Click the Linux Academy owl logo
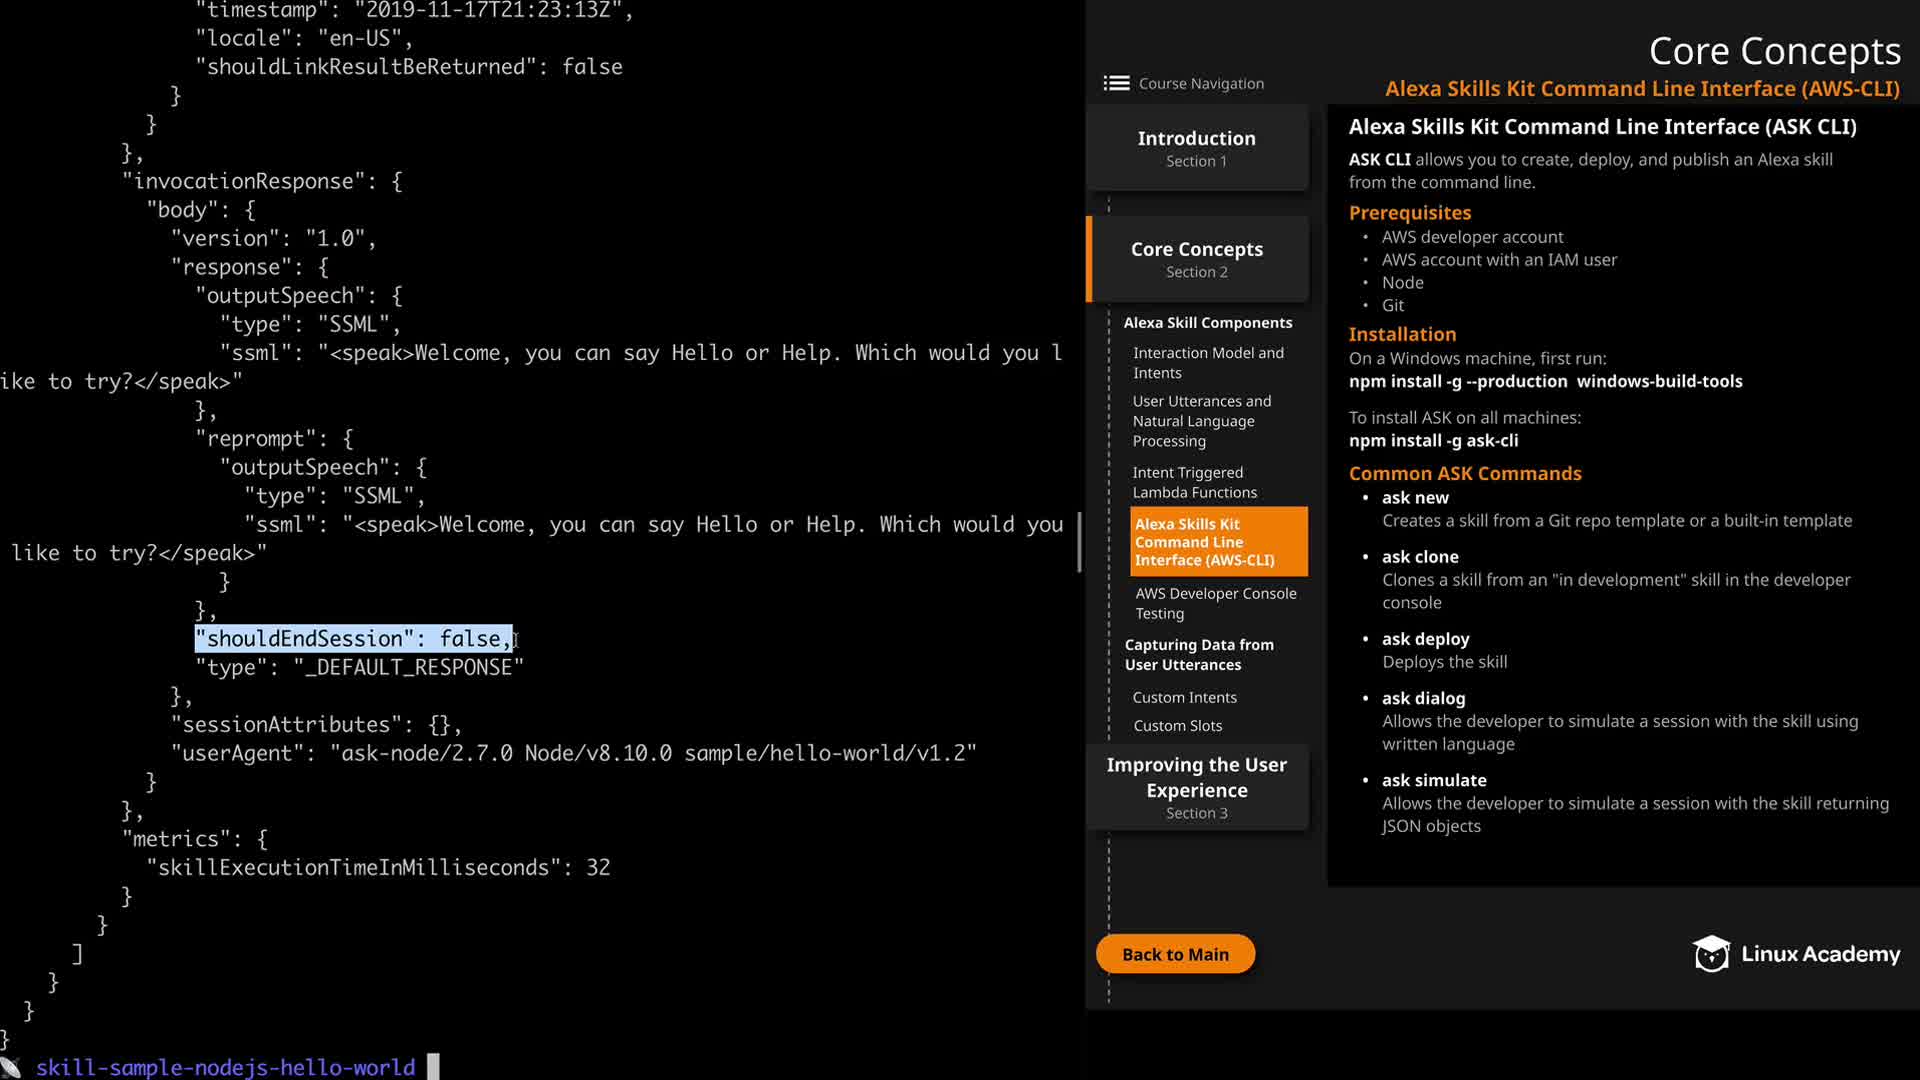This screenshot has height=1080, width=1920. click(1711, 954)
